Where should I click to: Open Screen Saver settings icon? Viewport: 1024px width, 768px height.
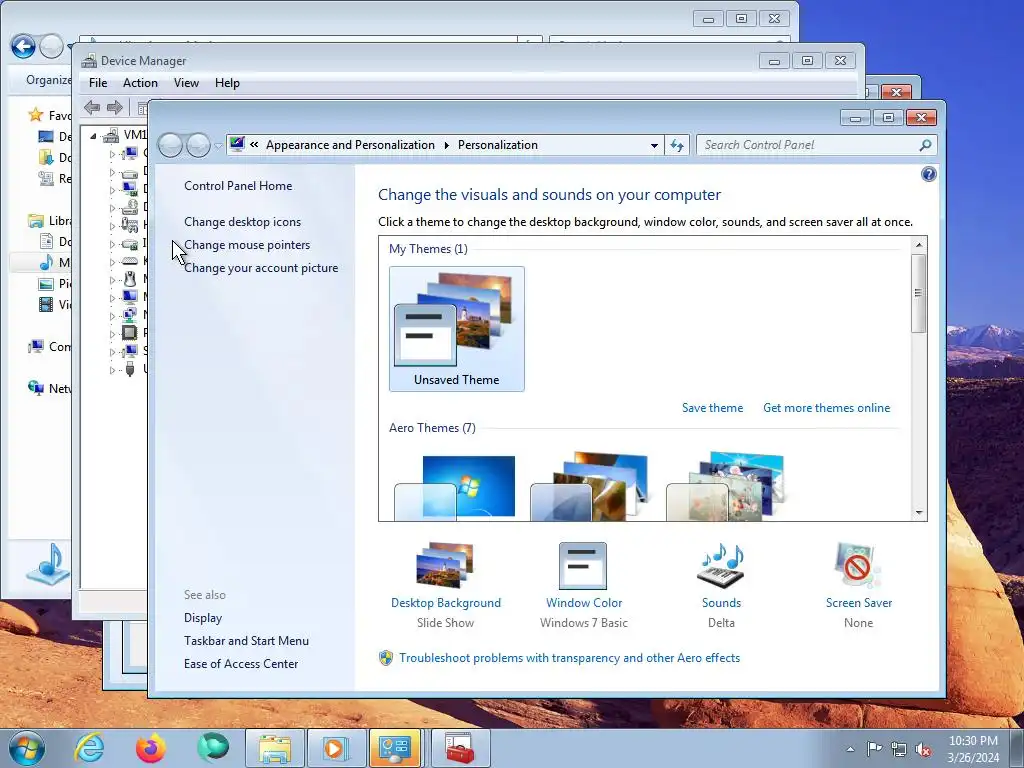858,566
